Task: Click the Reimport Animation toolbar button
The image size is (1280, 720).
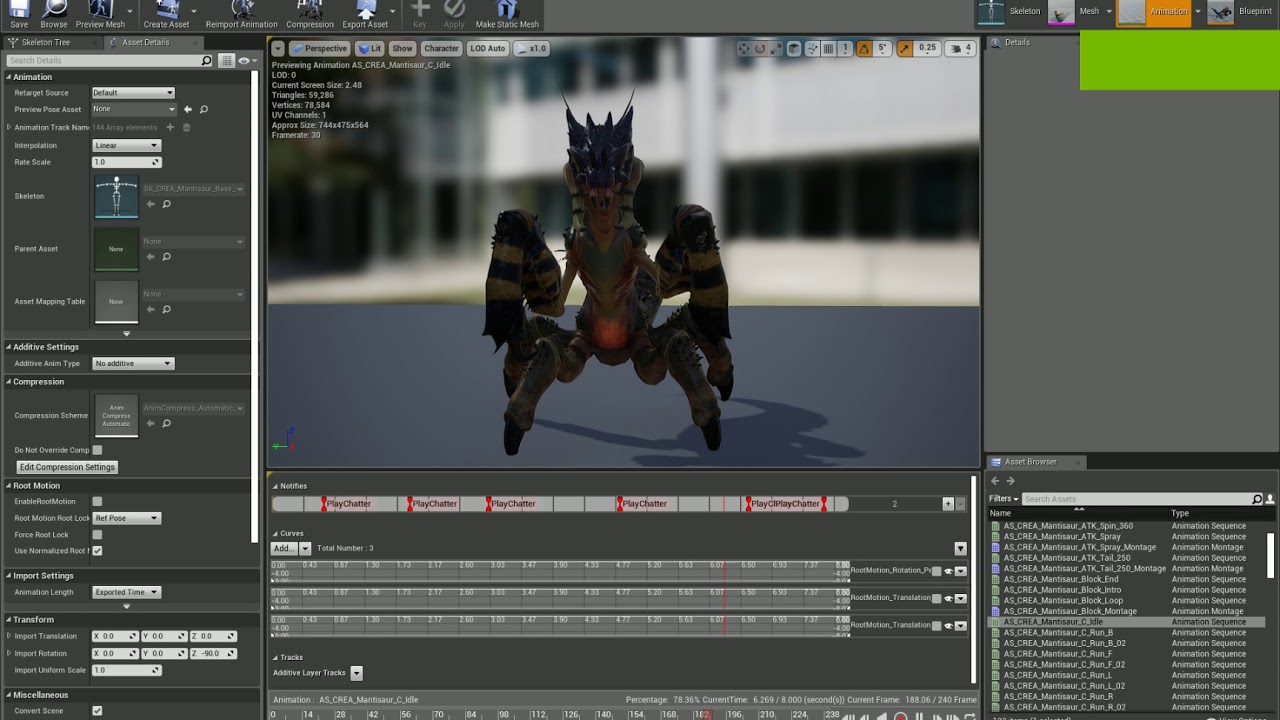Action: (x=242, y=14)
